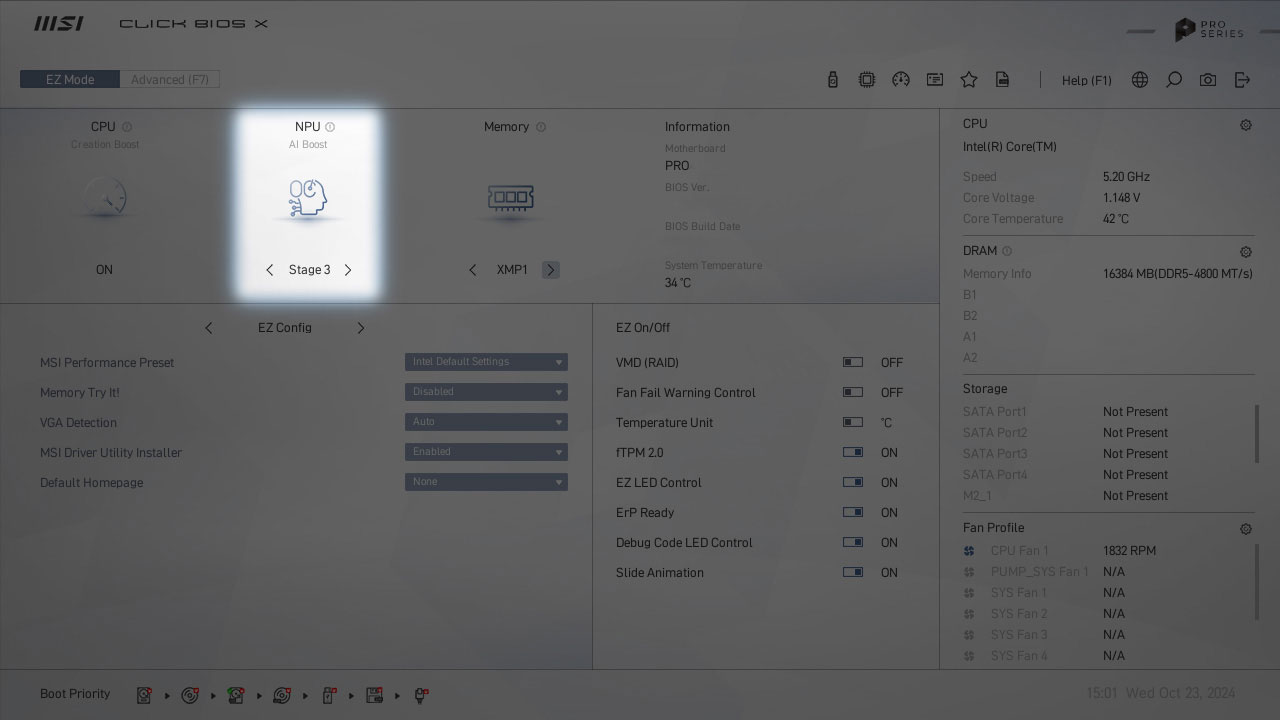
Task: Open CPU panel settings gear
Action: pyautogui.click(x=1246, y=125)
